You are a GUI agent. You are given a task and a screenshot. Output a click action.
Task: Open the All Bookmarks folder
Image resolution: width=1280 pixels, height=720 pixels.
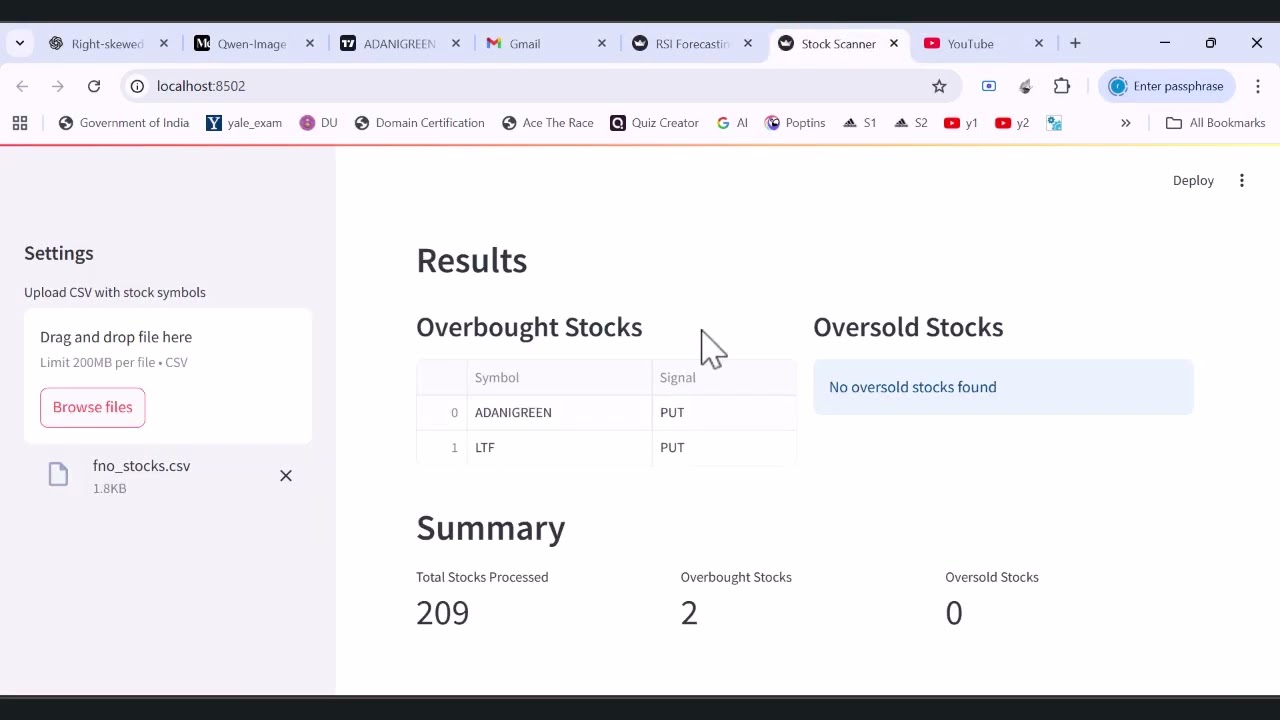pos(1216,123)
